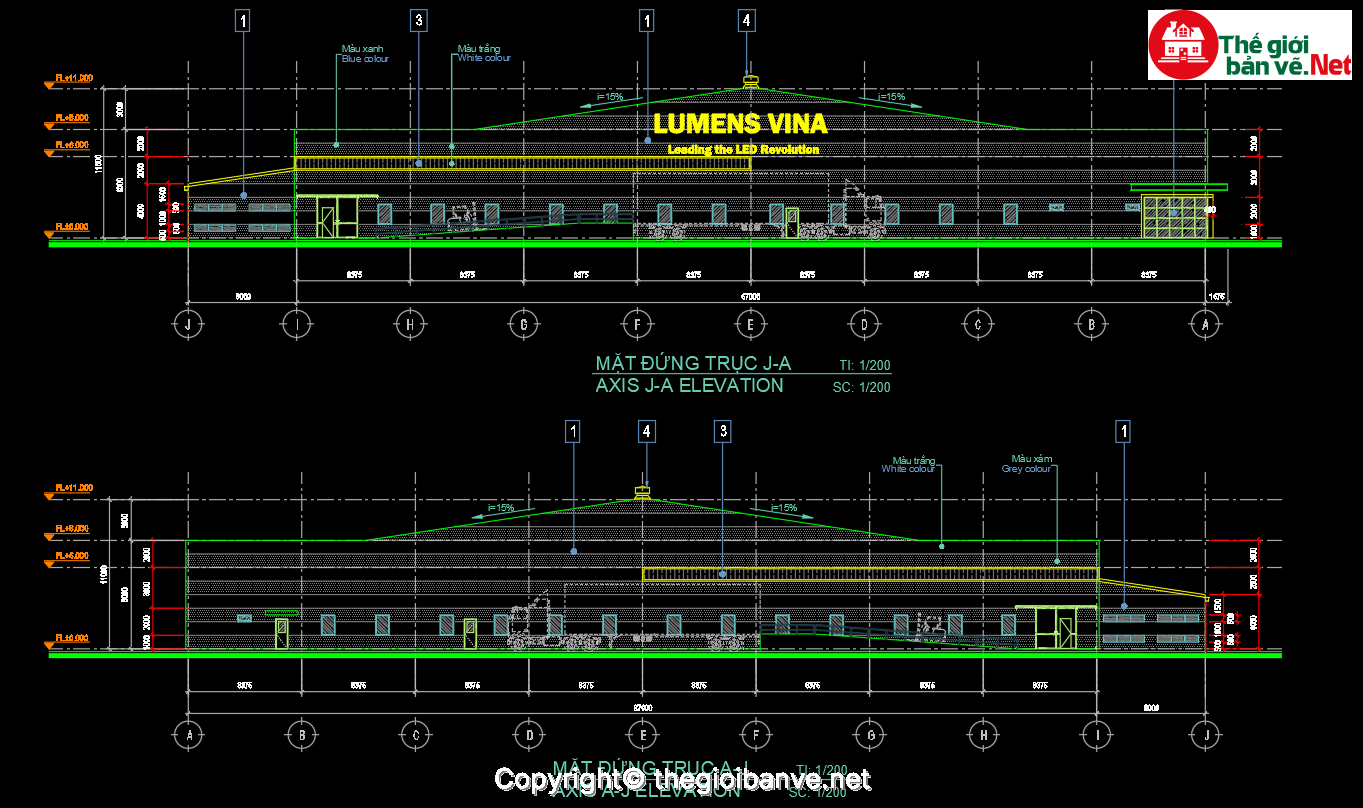Click the 47000 overall dimension text

pos(751,296)
